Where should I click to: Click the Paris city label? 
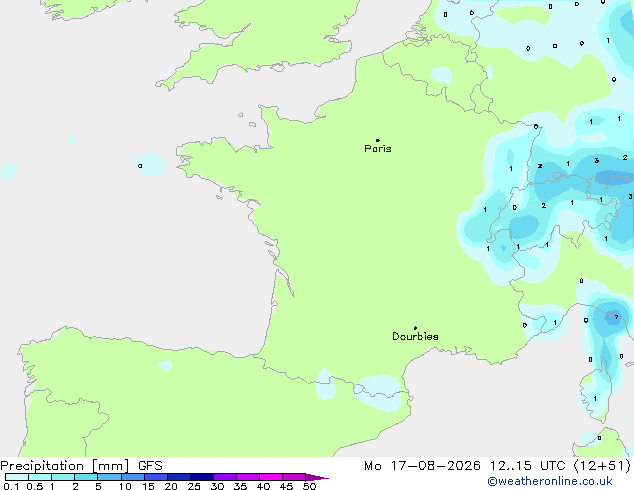point(378,149)
